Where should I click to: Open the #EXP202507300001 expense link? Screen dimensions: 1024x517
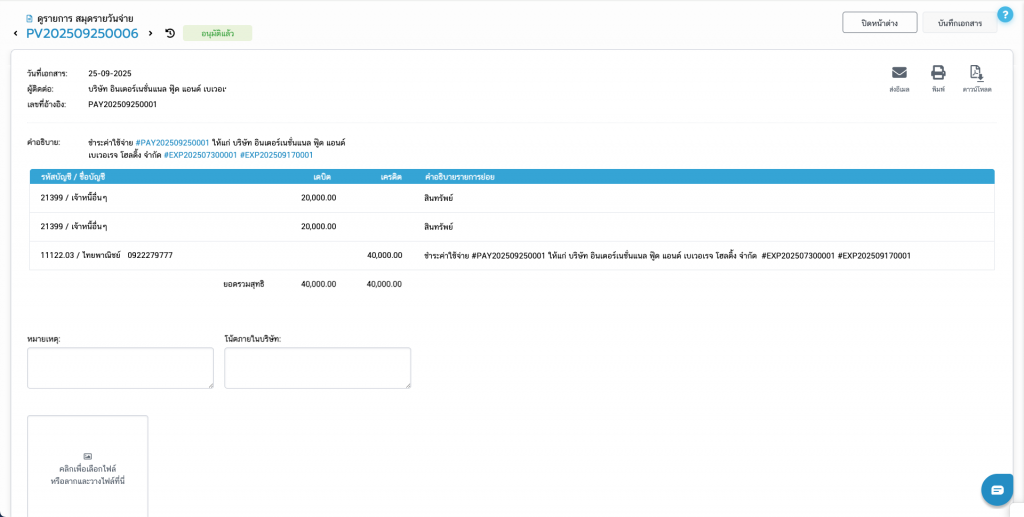200,155
